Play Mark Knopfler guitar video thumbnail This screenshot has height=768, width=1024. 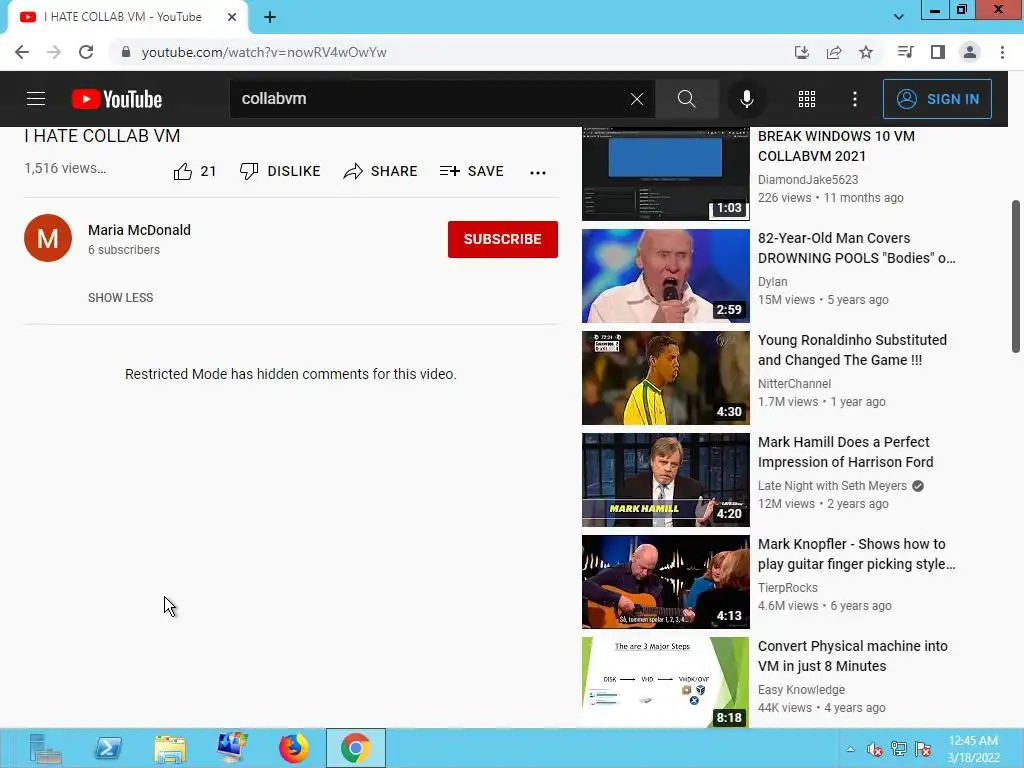click(665, 582)
